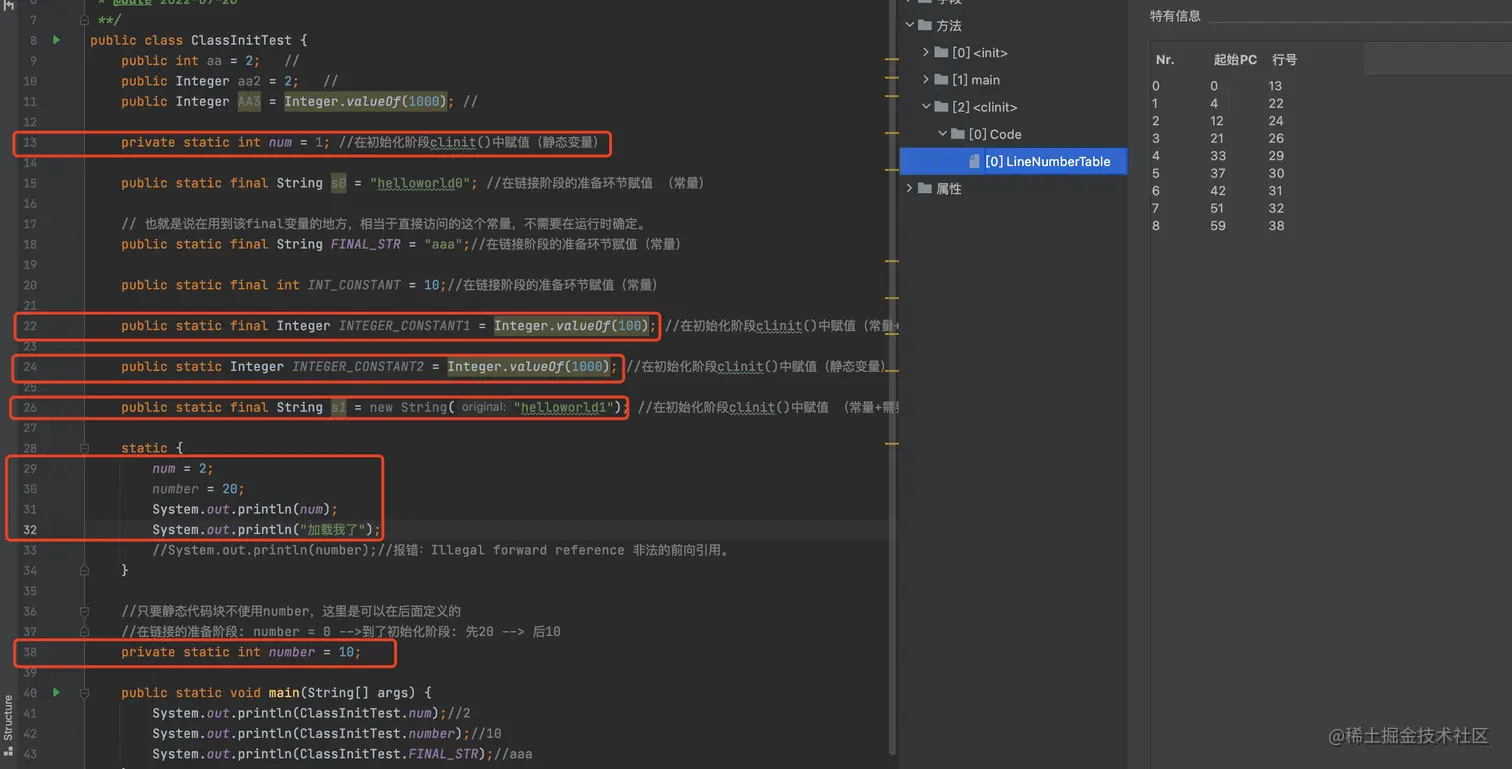Click the 起始PC column header
The height and width of the screenshot is (769, 1512).
coord(1235,60)
